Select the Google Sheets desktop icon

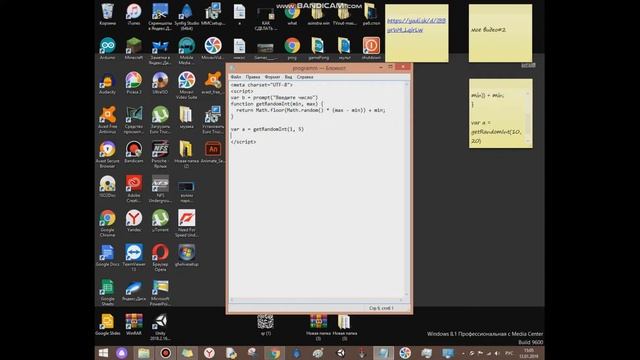107,292
